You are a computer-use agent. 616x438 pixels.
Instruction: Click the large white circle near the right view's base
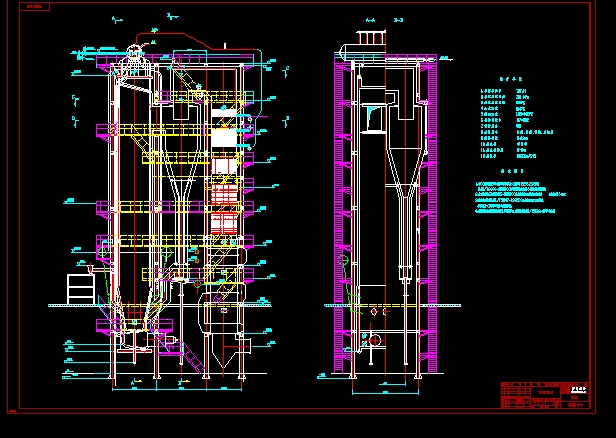375,340
